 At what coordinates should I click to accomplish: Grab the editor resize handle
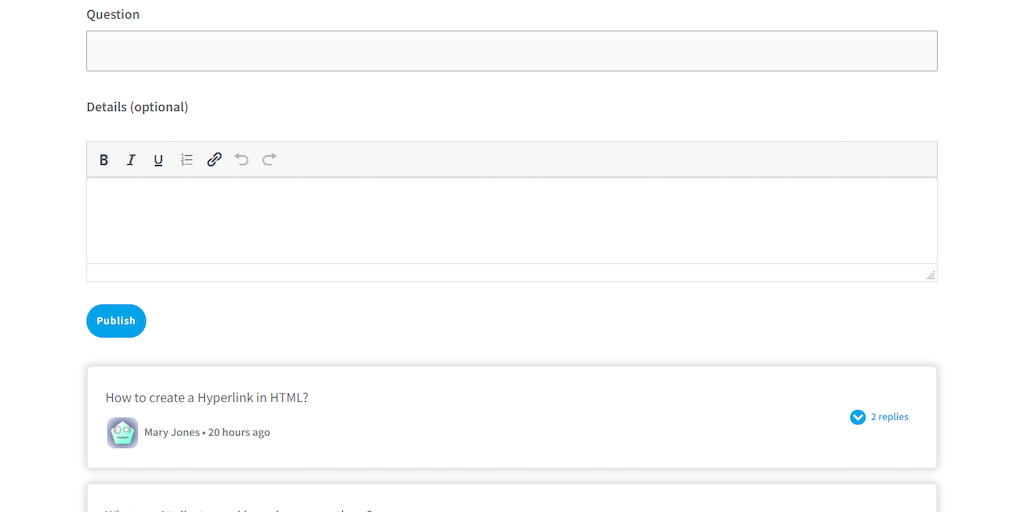pyautogui.click(x=930, y=274)
